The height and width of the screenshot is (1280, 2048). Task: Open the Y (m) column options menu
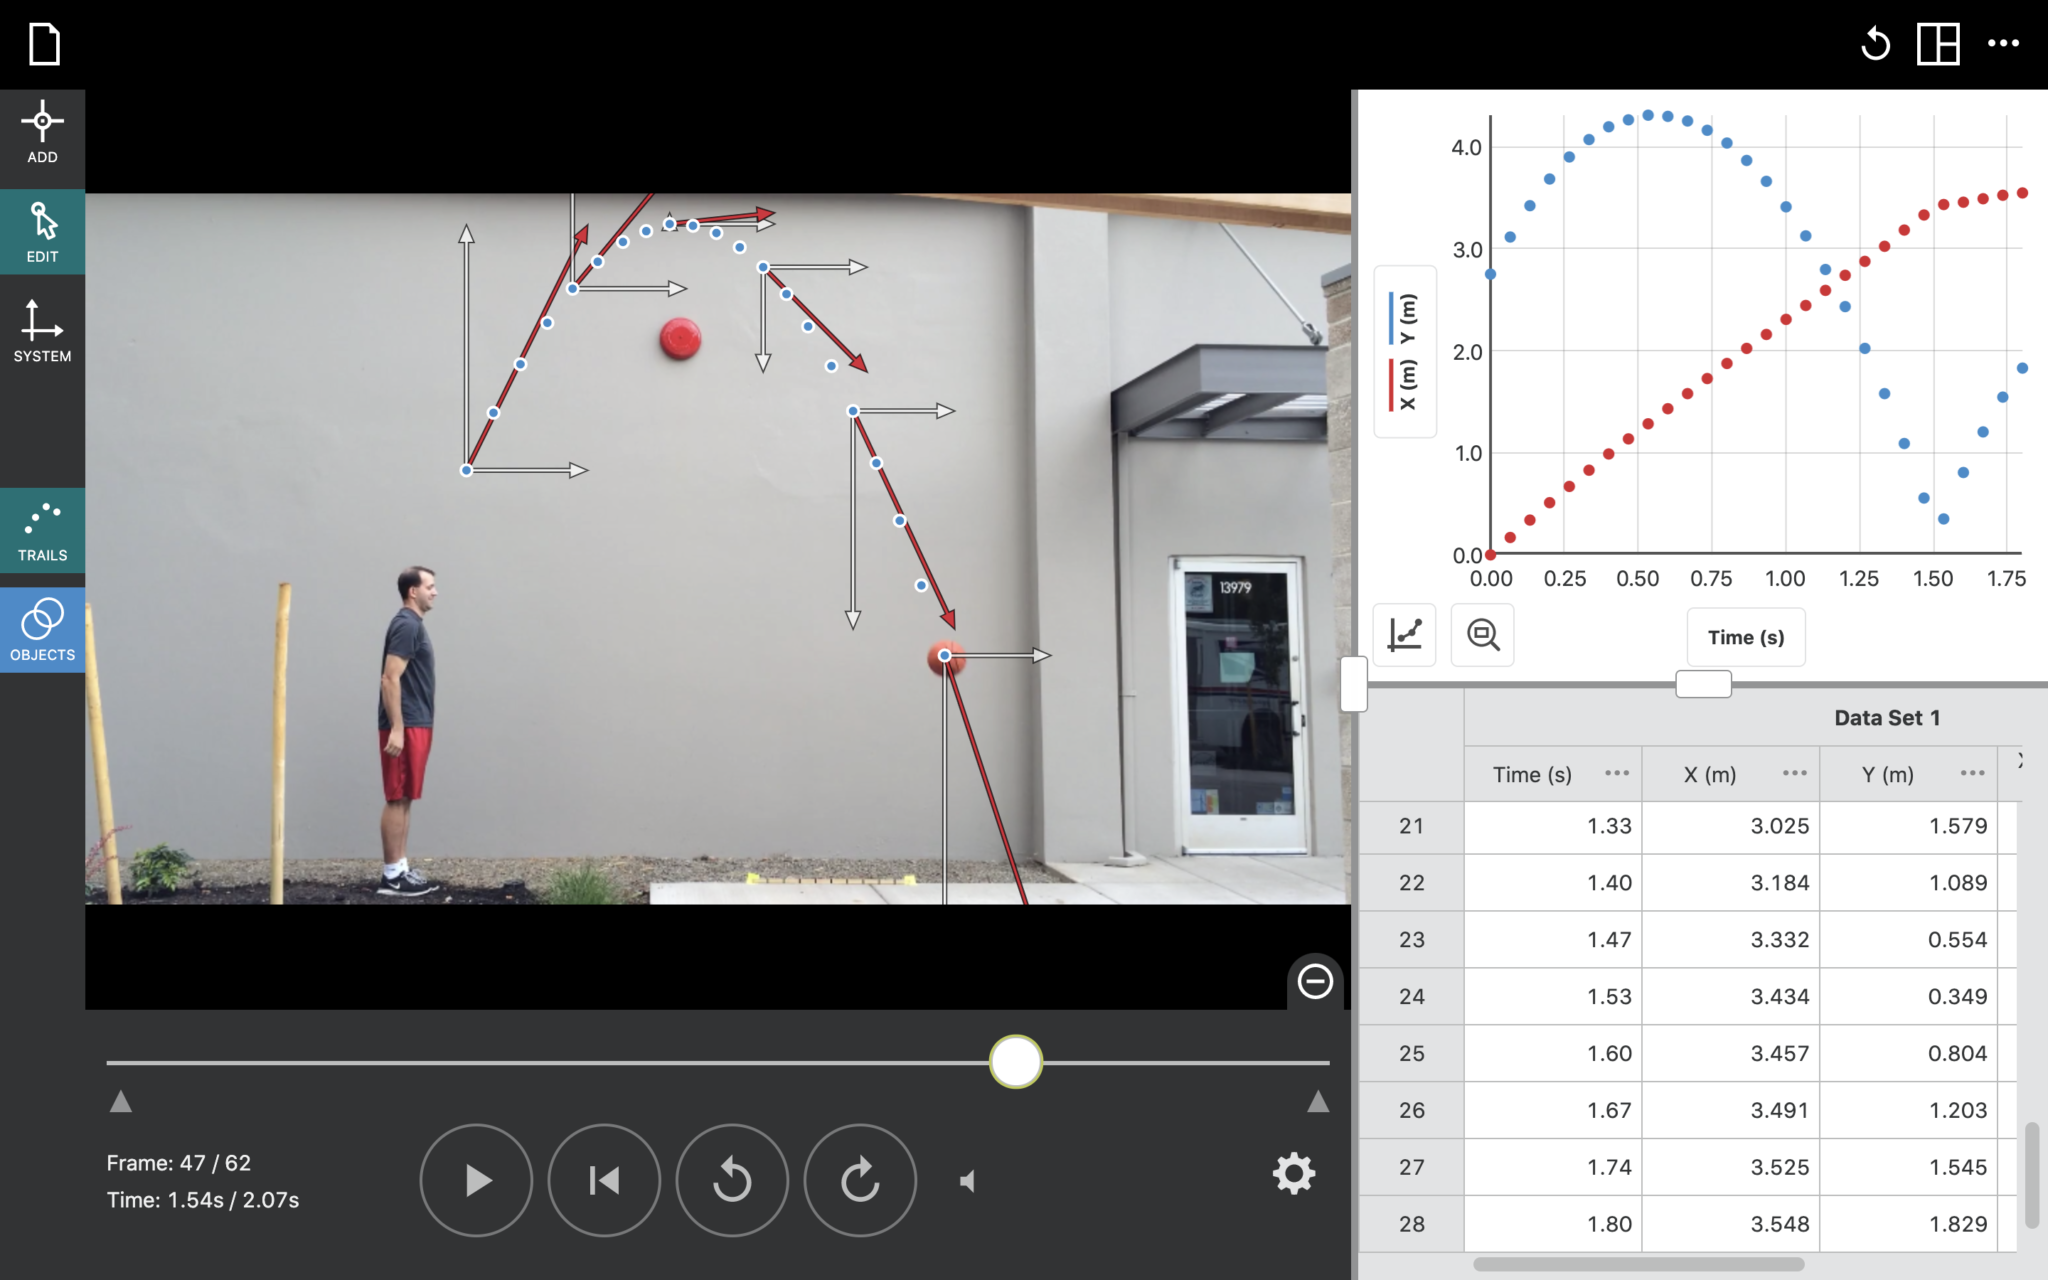coord(1971,773)
